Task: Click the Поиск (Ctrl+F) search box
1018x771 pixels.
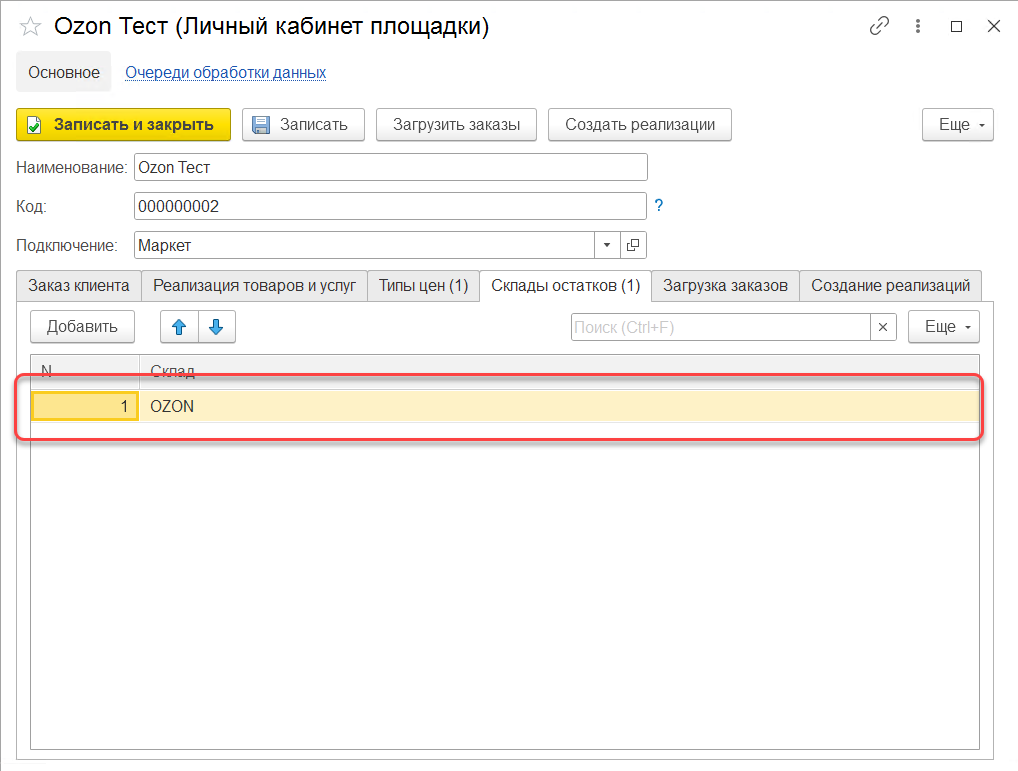Action: tap(721, 327)
